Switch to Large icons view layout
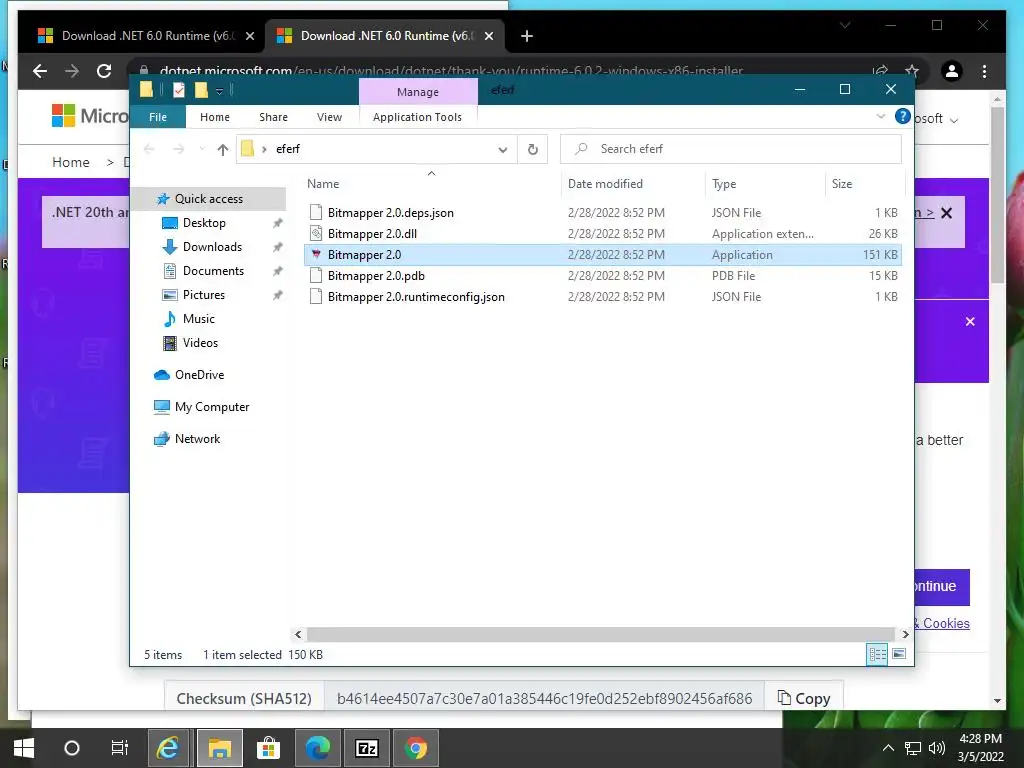The height and width of the screenshot is (768, 1024). point(899,654)
